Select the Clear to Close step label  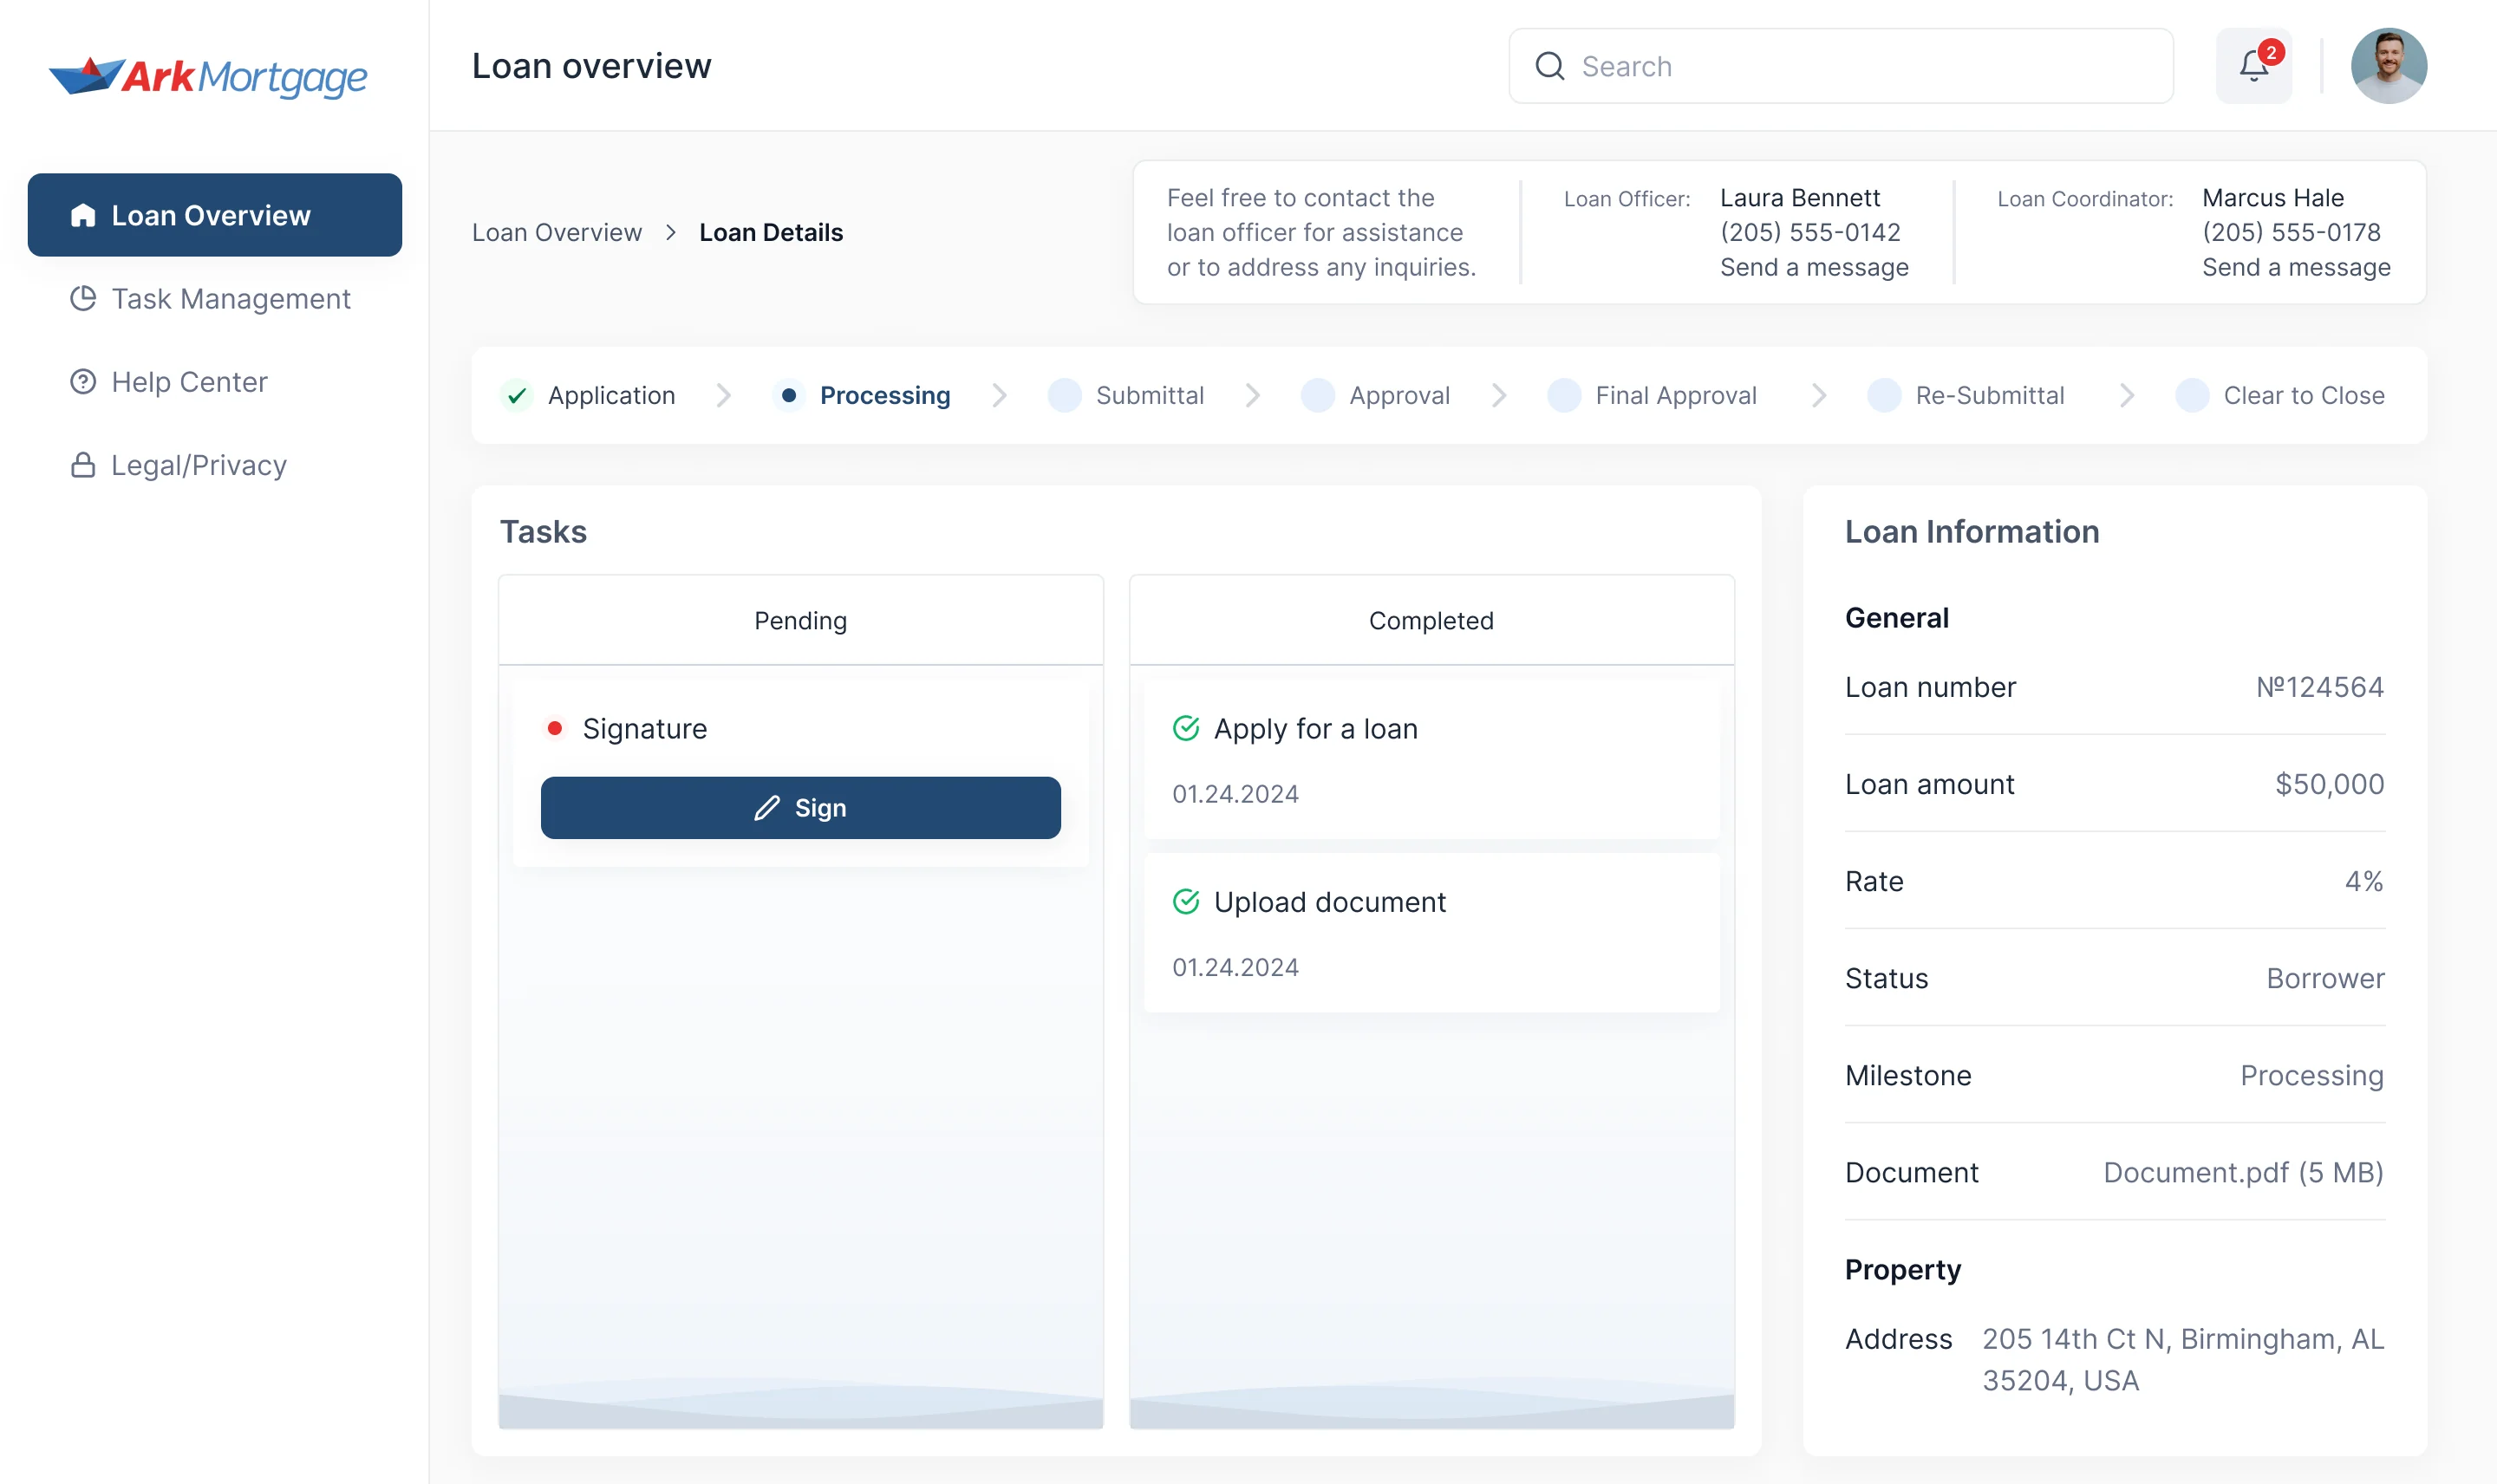(2303, 396)
